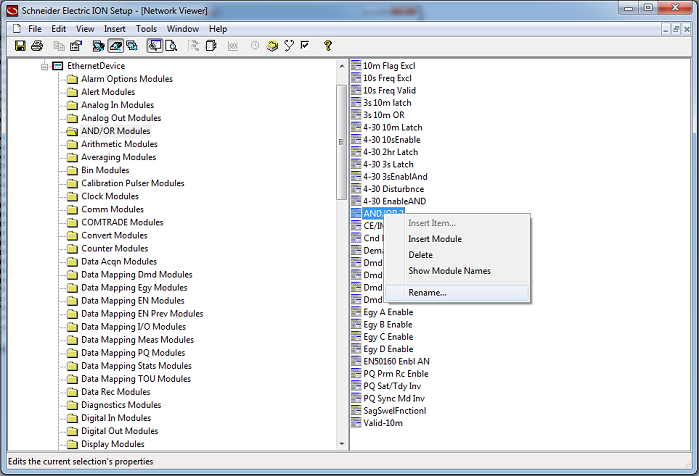Viewport: 699px width, 476px height.
Task: Select the PQ Sync Md Inv module
Action: [x=394, y=398]
